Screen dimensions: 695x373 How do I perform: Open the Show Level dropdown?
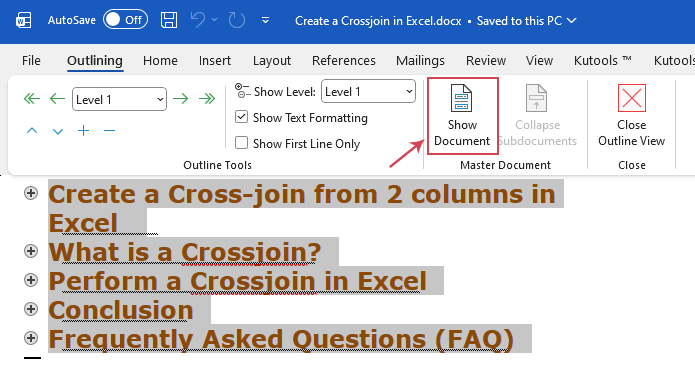pyautogui.click(x=368, y=91)
